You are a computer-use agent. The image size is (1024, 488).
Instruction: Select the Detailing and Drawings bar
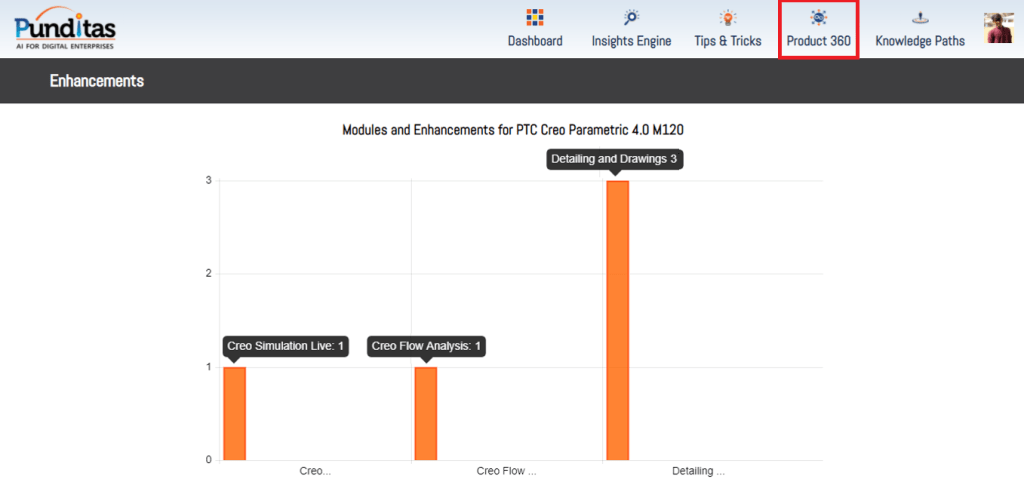point(618,320)
